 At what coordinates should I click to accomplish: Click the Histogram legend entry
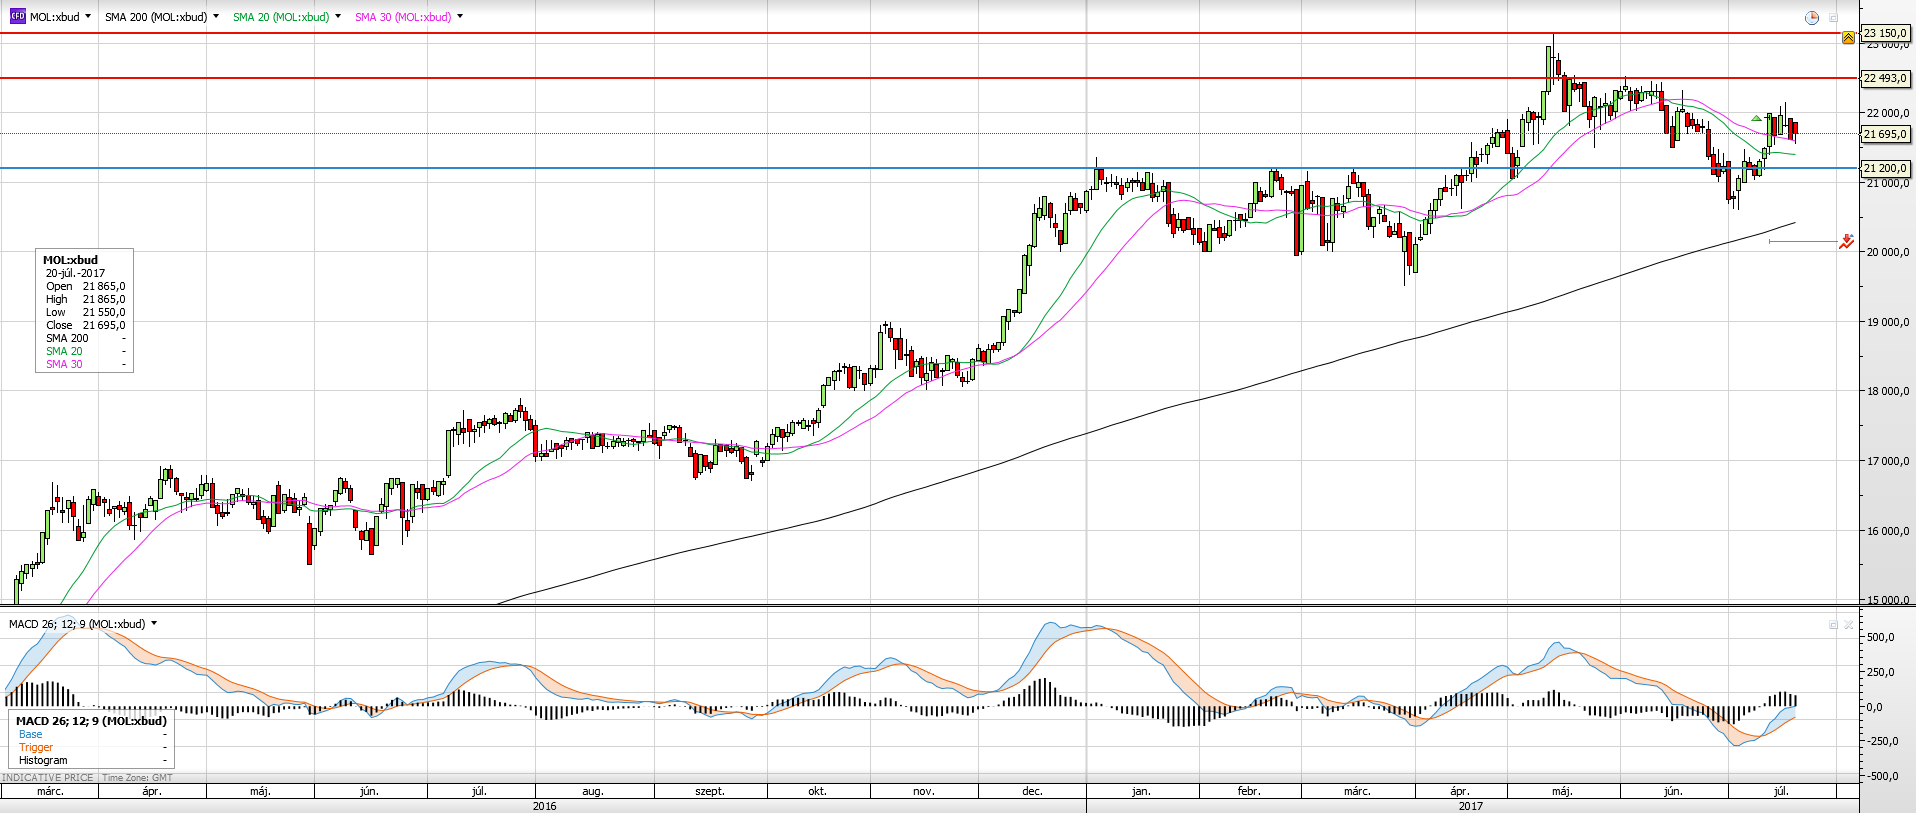coord(43,760)
